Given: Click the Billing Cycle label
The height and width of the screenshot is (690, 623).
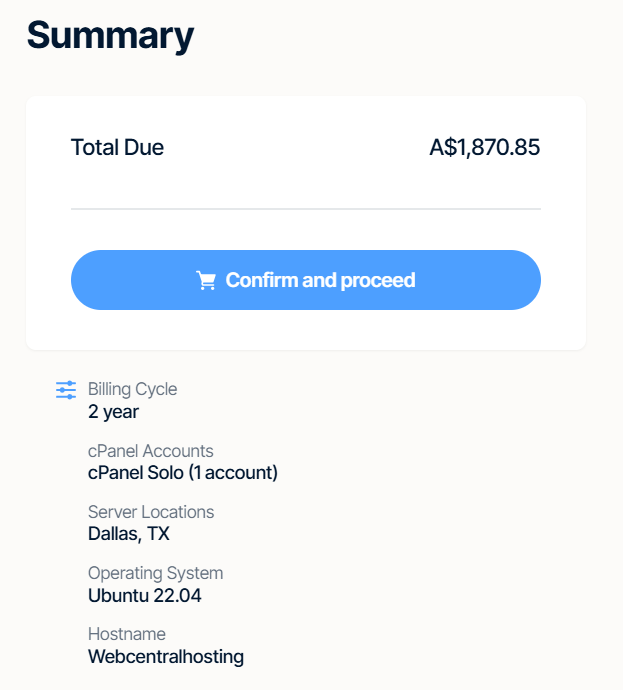Looking at the screenshot, I should pos(132,389).
